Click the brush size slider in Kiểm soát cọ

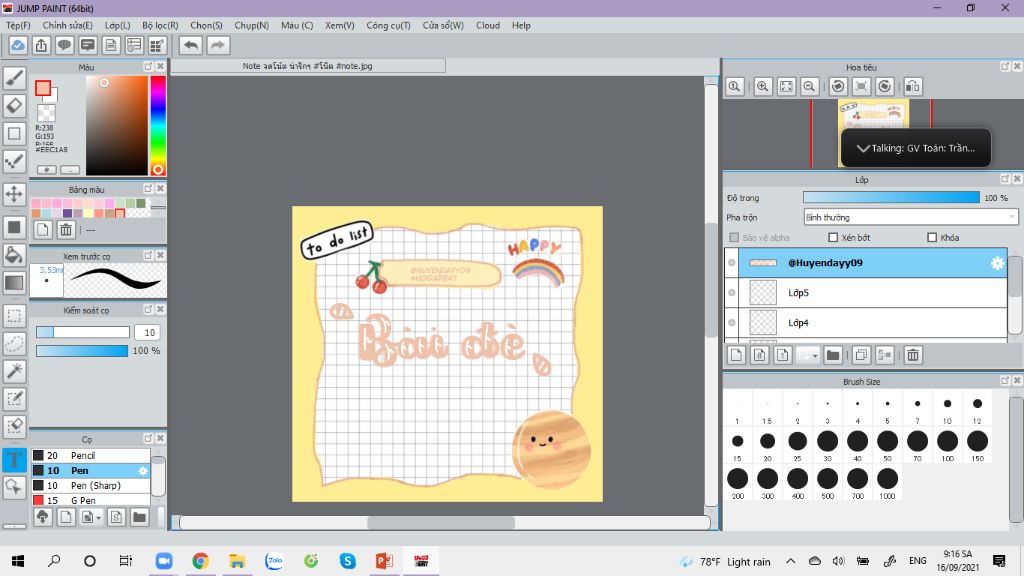(82, 332)
